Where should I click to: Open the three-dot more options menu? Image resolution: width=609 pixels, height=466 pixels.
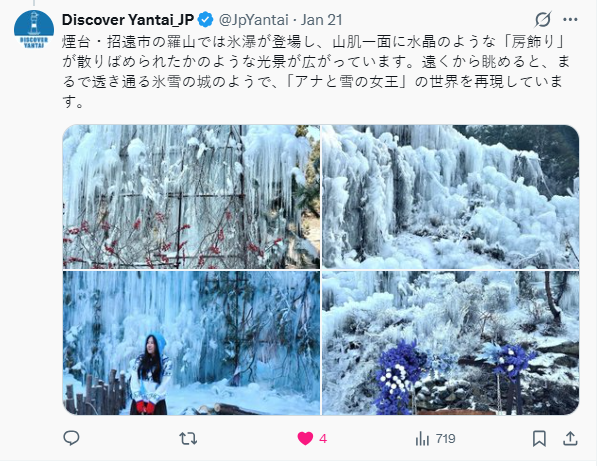[570, 19]
